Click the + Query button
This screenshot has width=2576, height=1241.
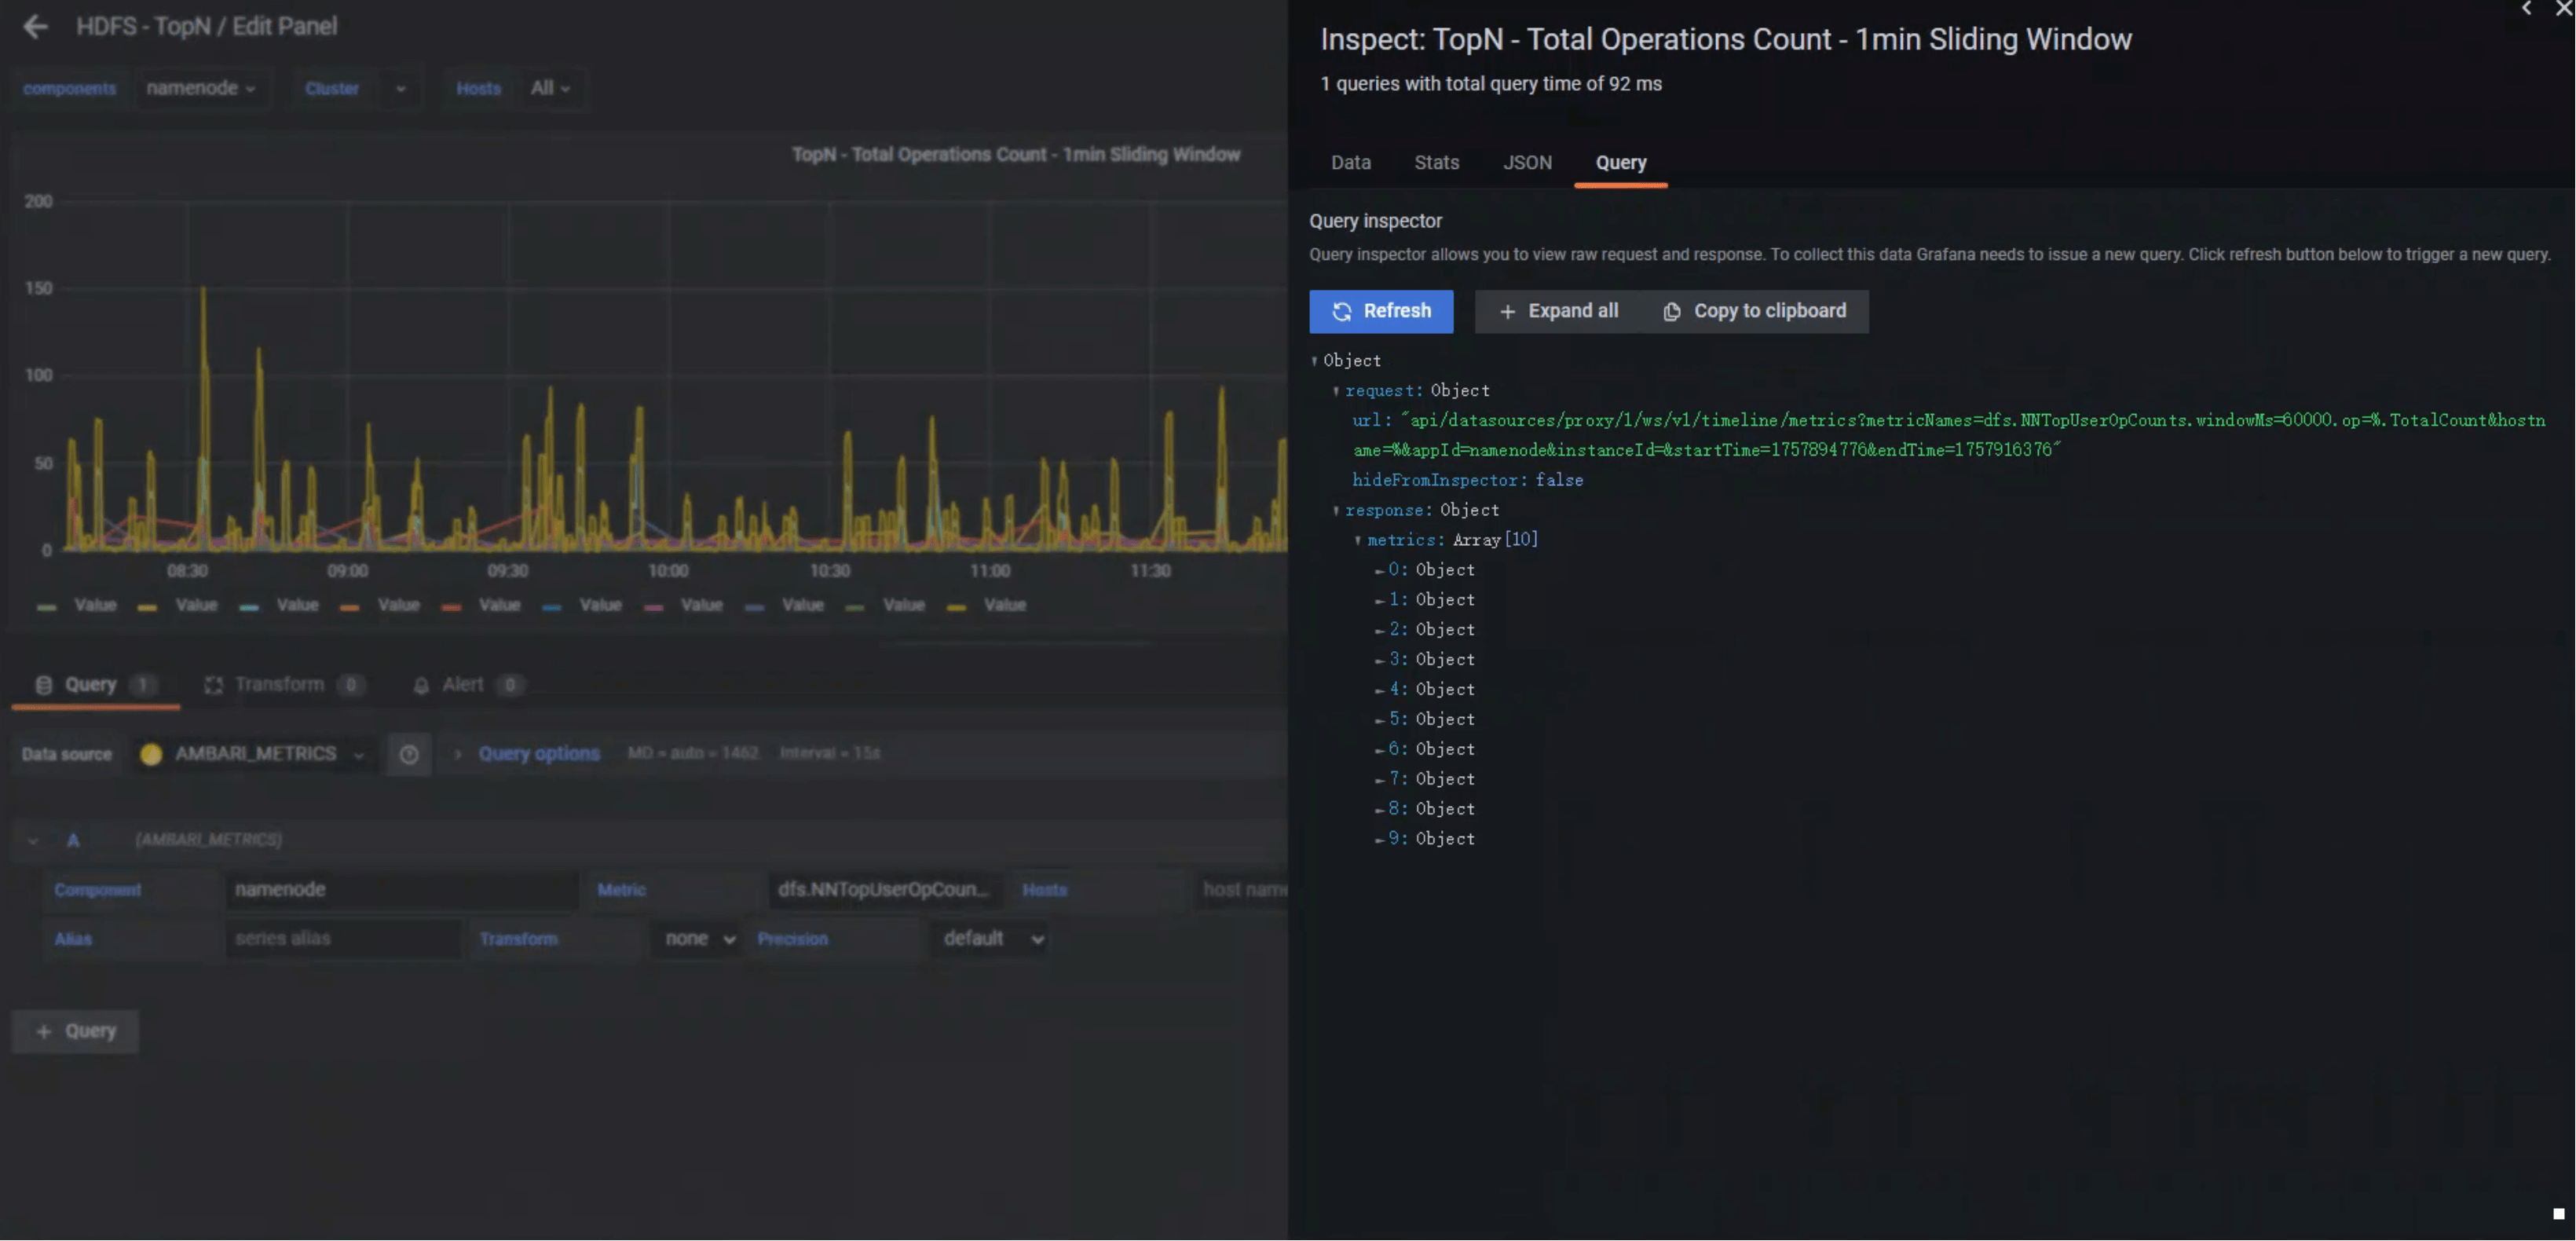[75, 1031]
